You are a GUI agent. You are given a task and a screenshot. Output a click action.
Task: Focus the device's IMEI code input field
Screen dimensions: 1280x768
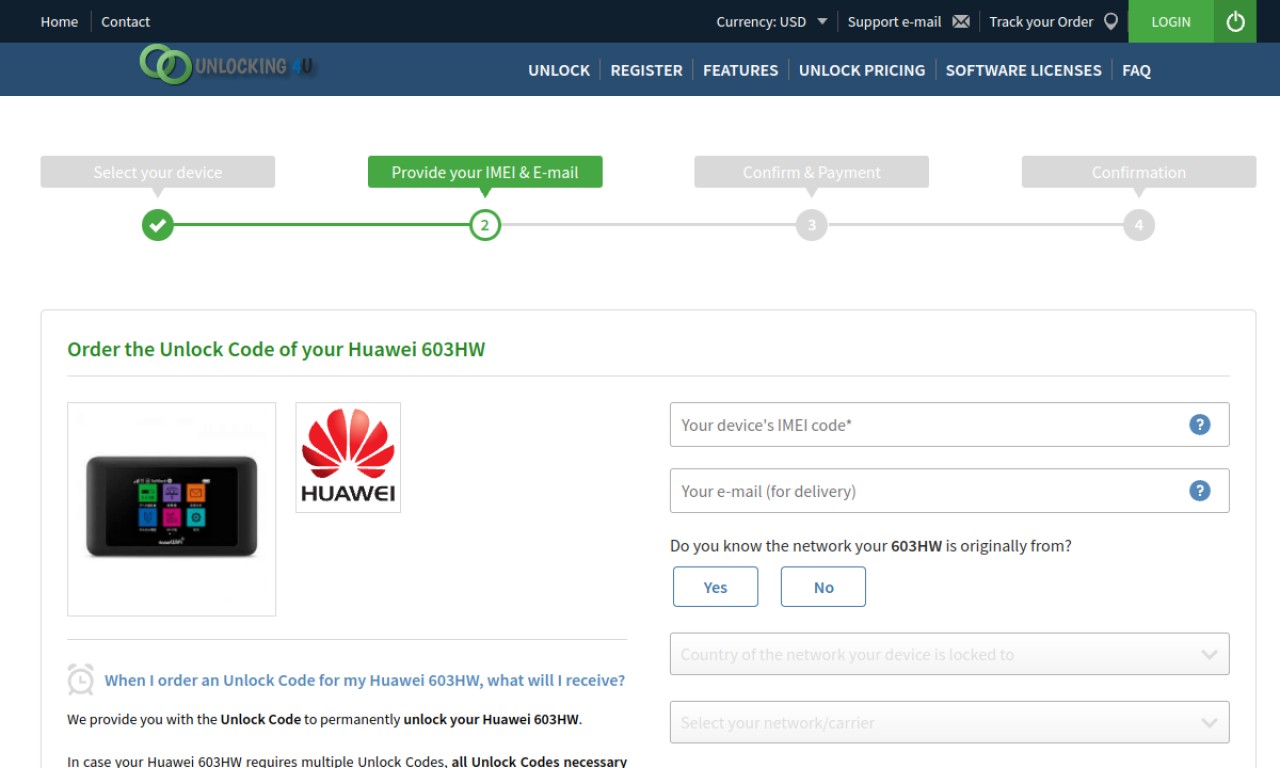(949, 425)
